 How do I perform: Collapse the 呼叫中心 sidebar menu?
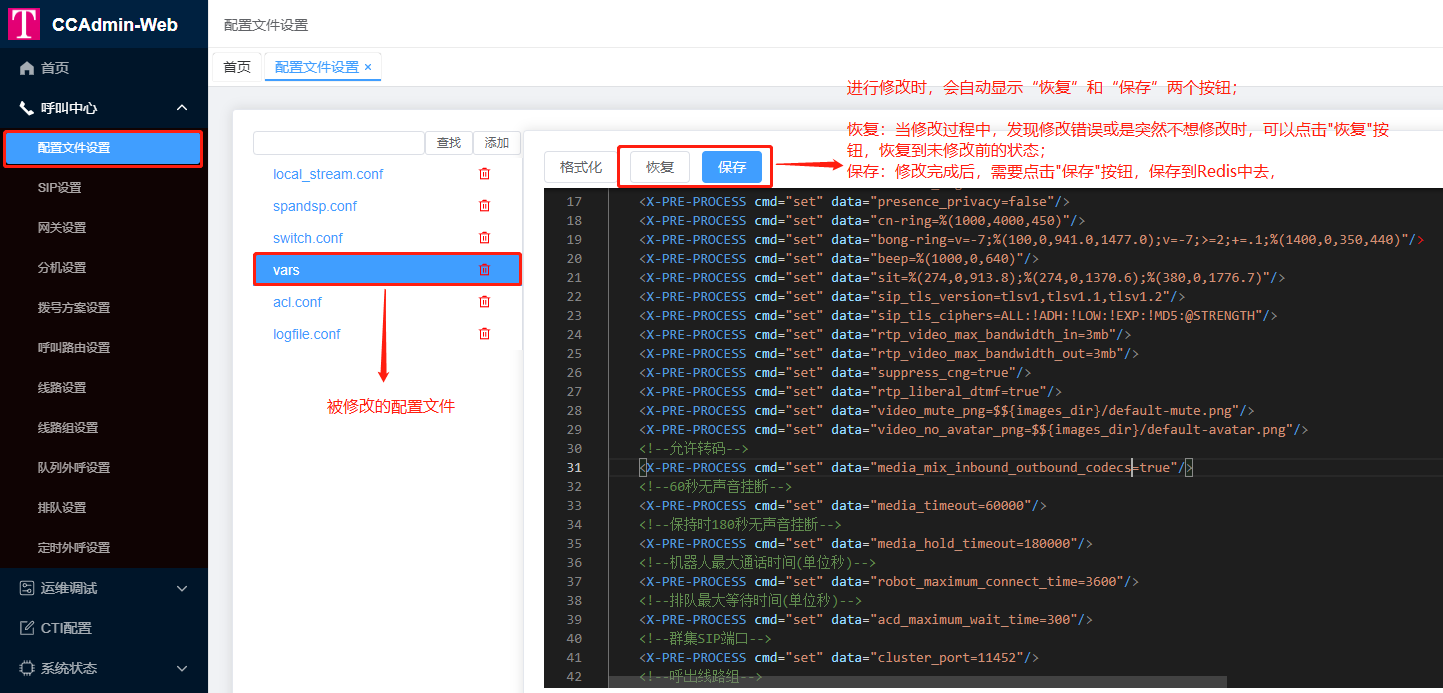pos(181,108)
